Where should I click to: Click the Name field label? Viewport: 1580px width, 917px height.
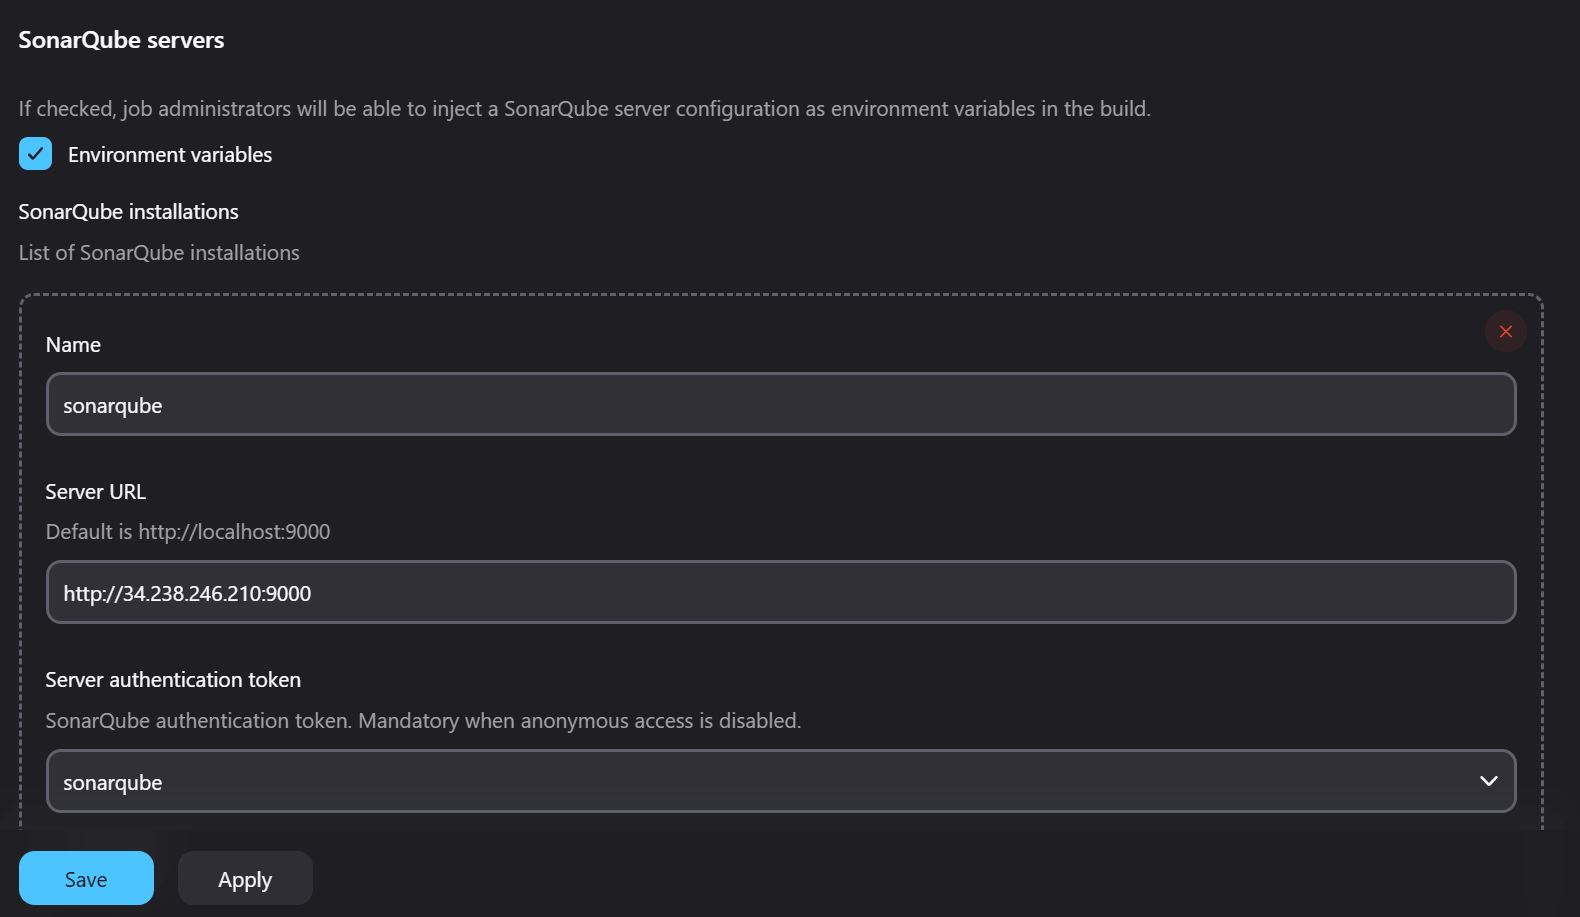72,344
